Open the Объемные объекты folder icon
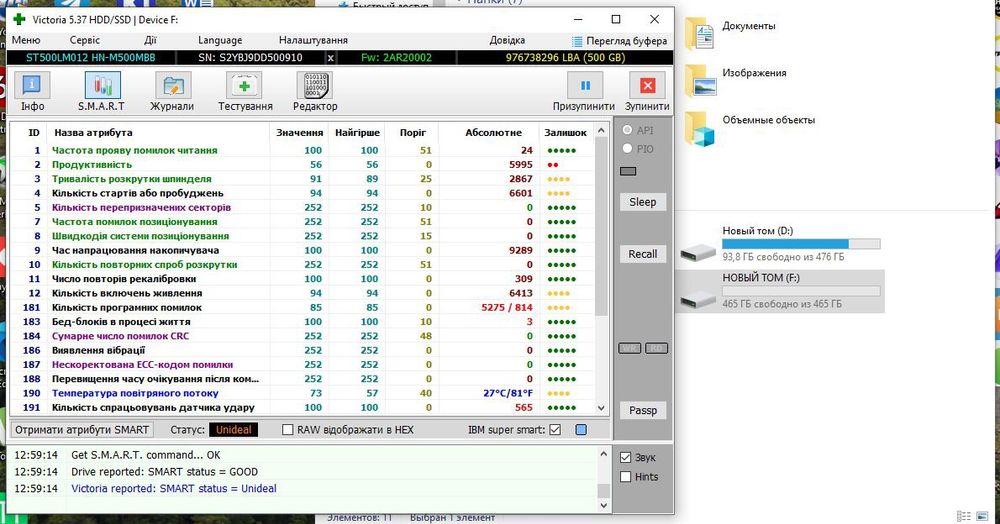Image resolution: width=1000 pixels, height=524 pixels. 699,129
